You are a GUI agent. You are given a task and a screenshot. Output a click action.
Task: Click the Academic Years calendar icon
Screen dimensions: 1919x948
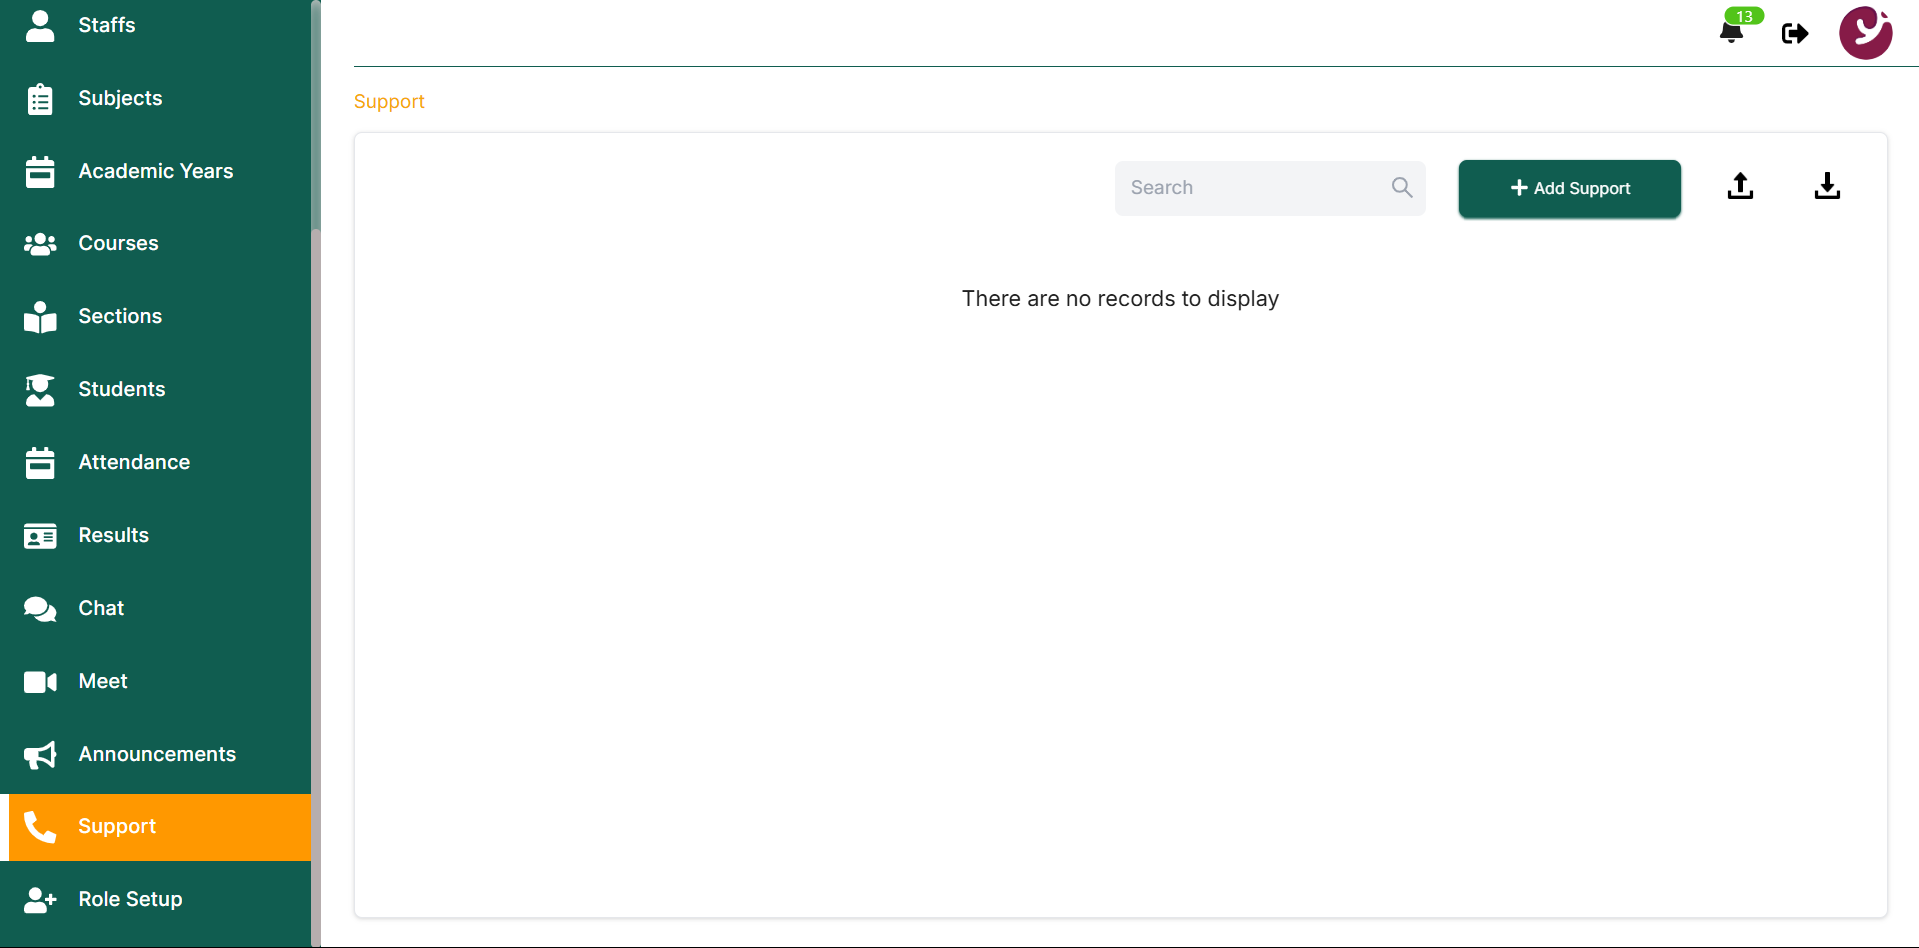(x=40, y=171)
